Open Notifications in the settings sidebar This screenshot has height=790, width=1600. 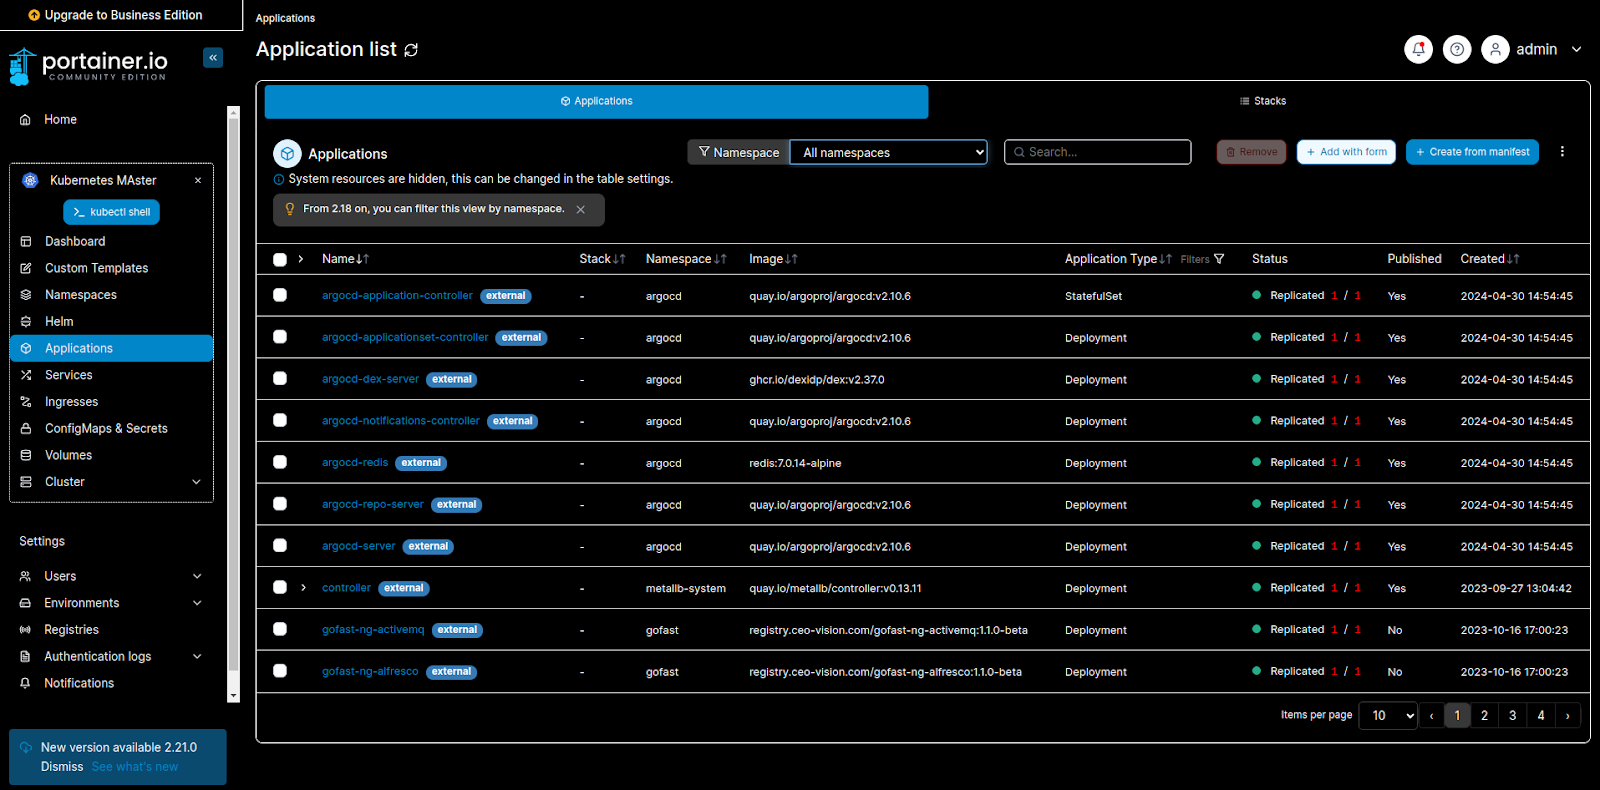click(x=79, y=683)
